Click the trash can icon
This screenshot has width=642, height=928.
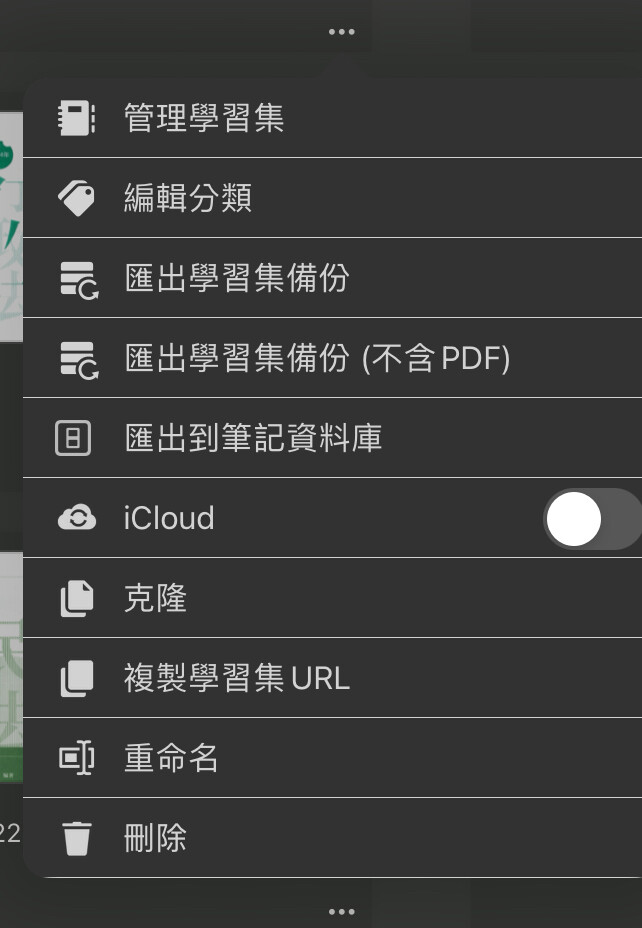pos(76,838)
